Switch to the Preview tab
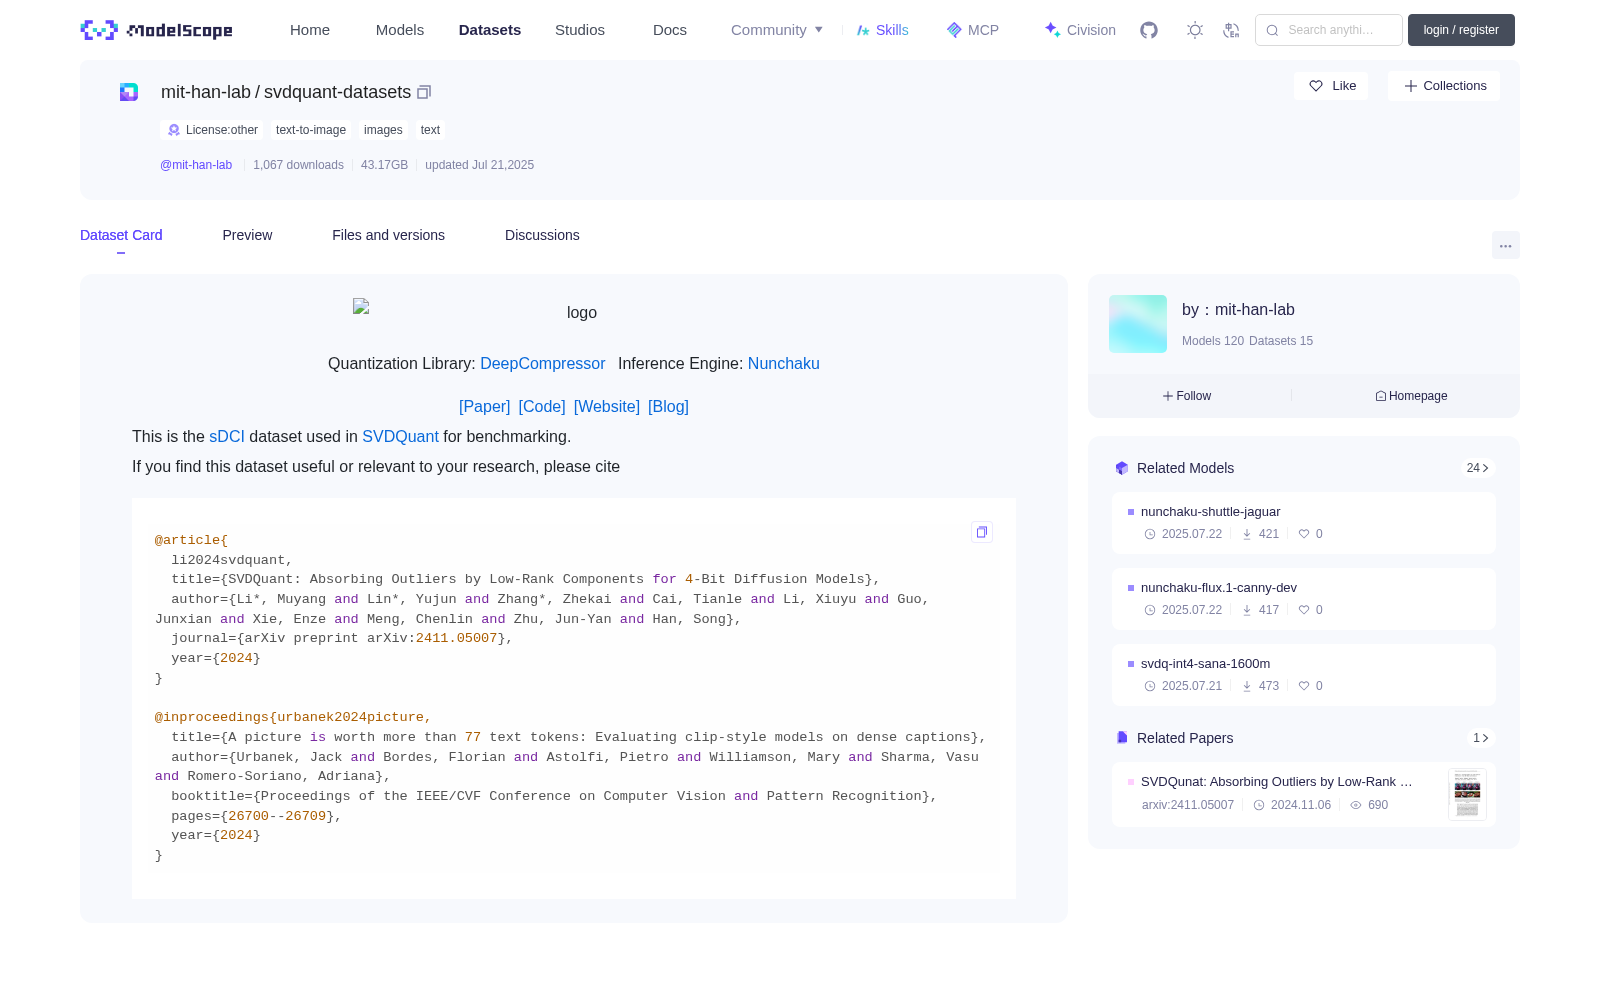This screenshot has width=1600, height=1000. pyautogui.click(x=247, y=235)
